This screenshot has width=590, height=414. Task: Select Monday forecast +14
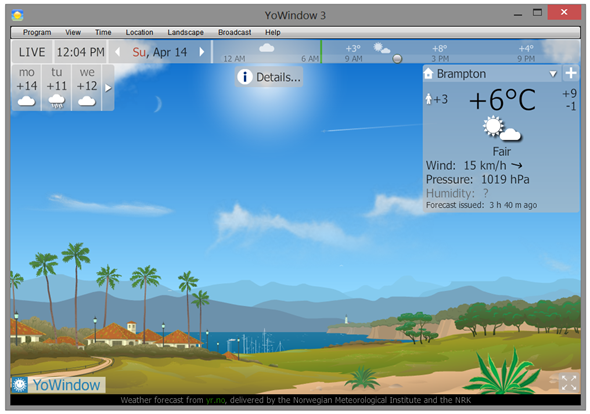click(27, 88)
